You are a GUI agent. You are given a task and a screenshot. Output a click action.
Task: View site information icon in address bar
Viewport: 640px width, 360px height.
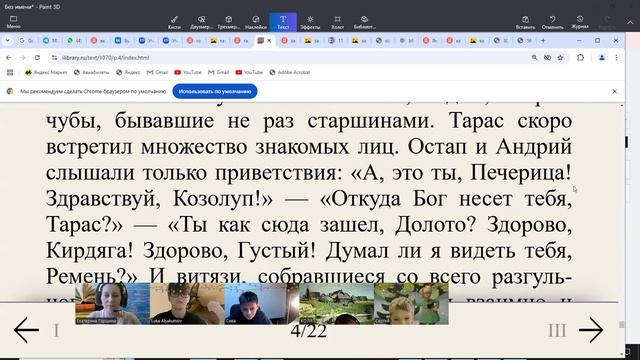[54, 58]
